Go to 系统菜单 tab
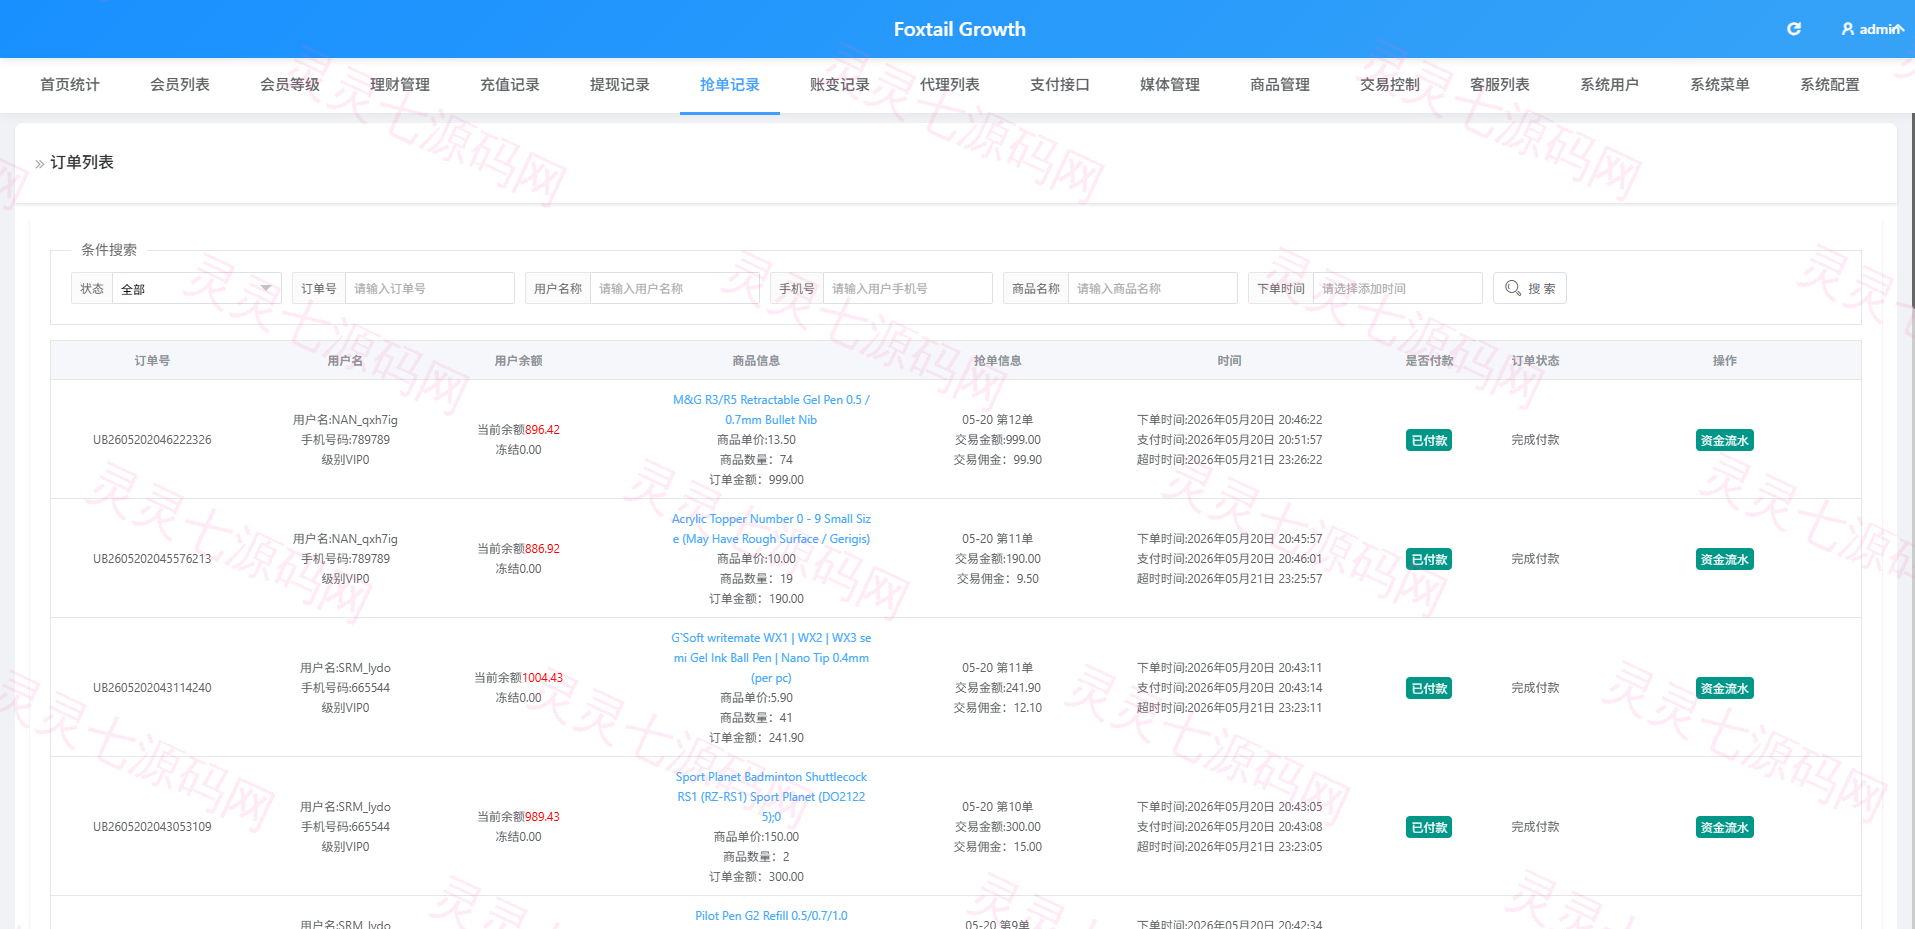 (1720, 85)
